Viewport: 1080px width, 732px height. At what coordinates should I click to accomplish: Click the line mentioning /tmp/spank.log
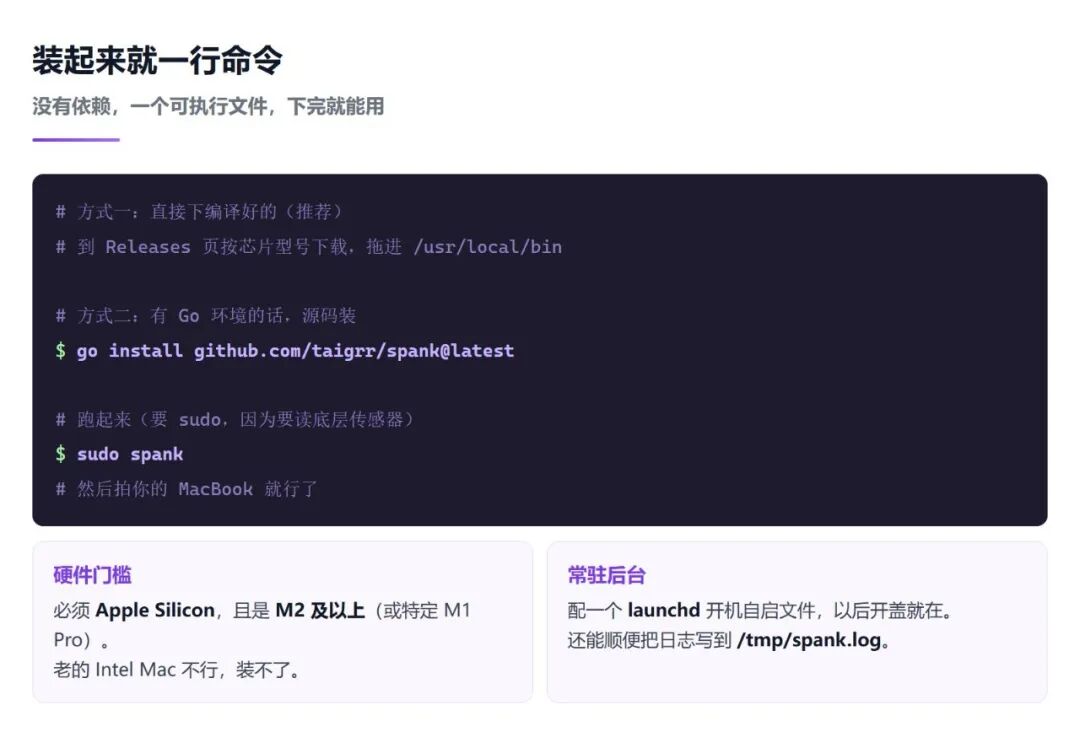pos(729,640)
